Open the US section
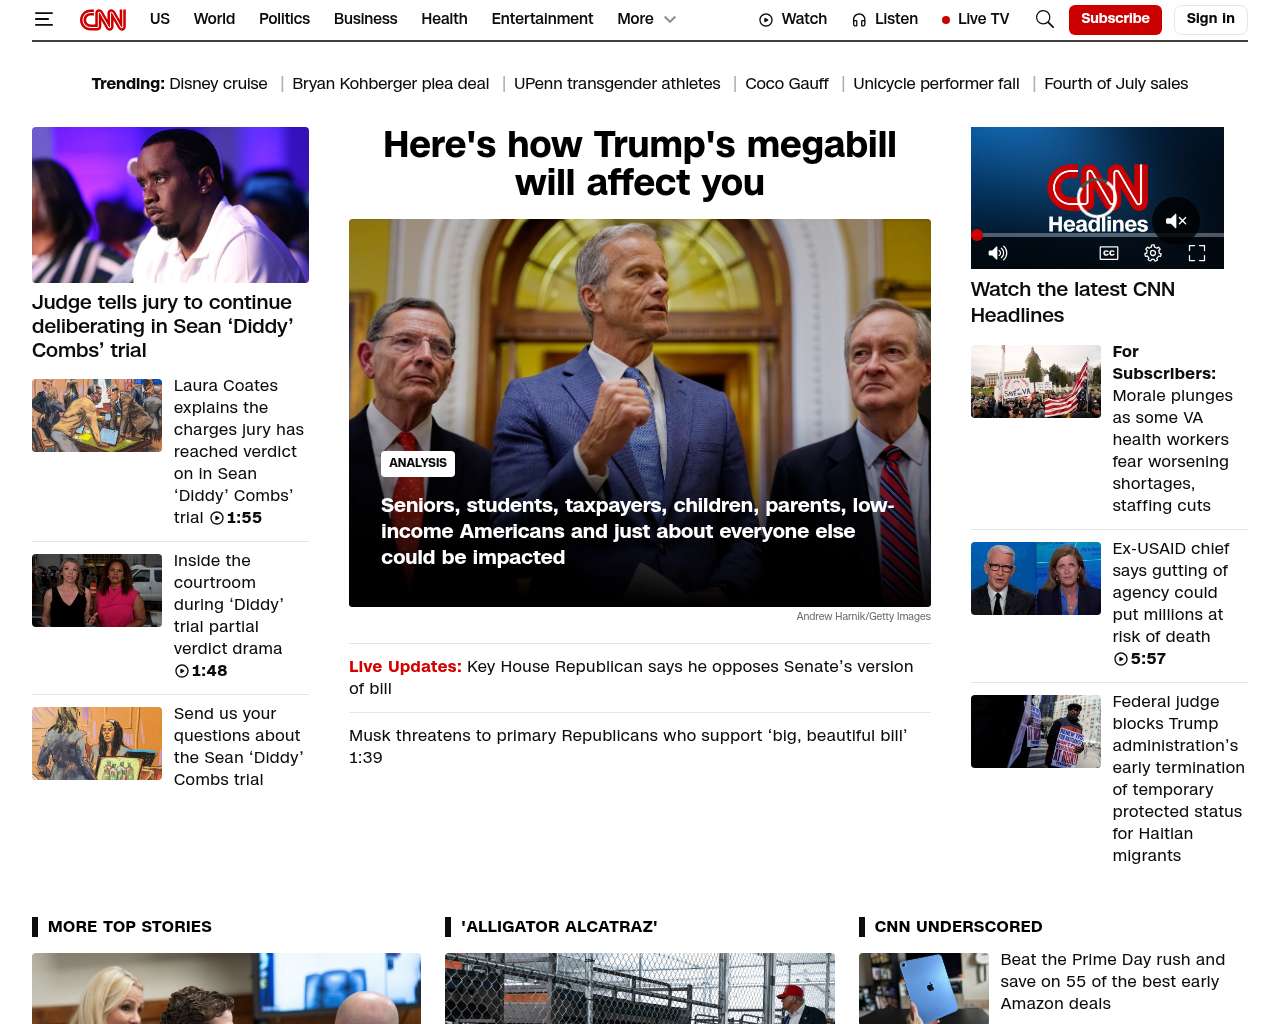This screenshot has width=1280, height=1024. tap(160, 19)
